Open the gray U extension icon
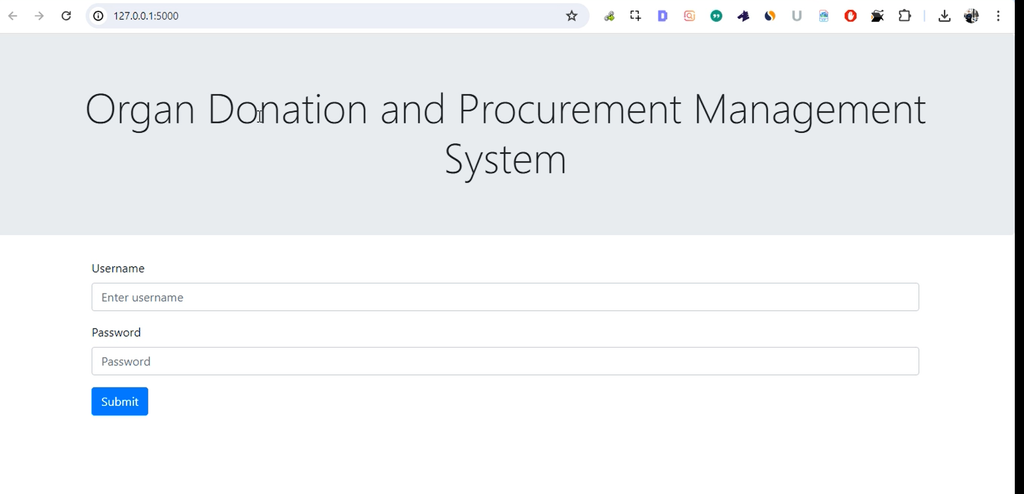This screenshot has width=1024, height=494. (797, 16)
